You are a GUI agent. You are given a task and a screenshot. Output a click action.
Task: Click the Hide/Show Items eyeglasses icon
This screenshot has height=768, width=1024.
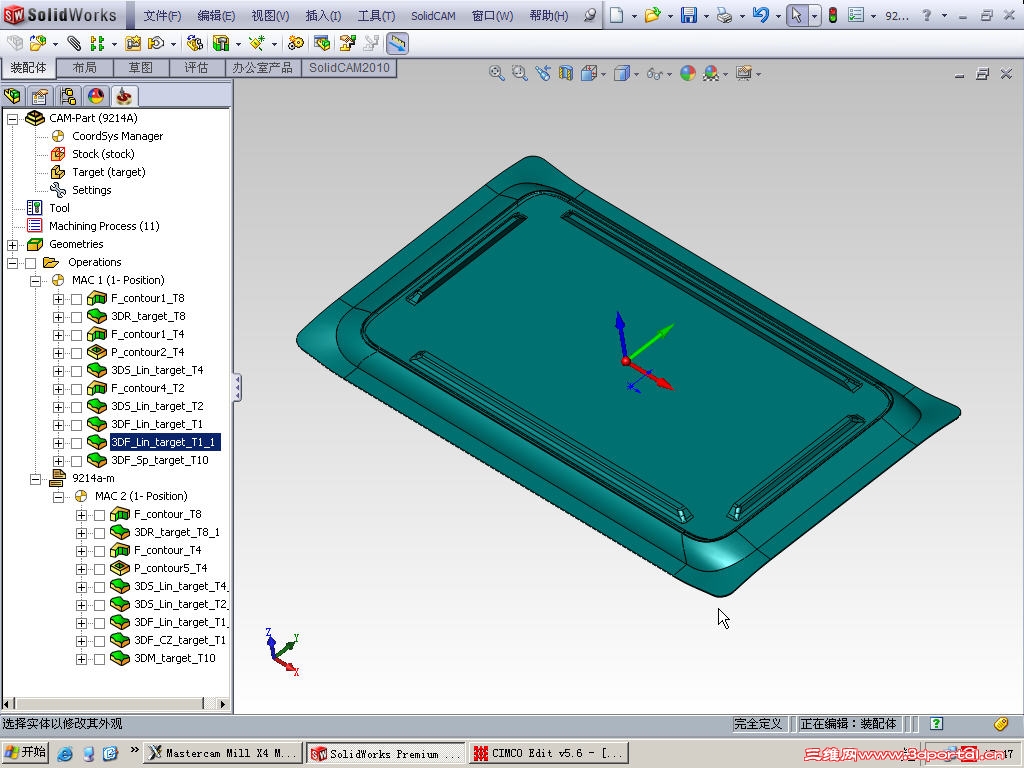tap(655, 73)
